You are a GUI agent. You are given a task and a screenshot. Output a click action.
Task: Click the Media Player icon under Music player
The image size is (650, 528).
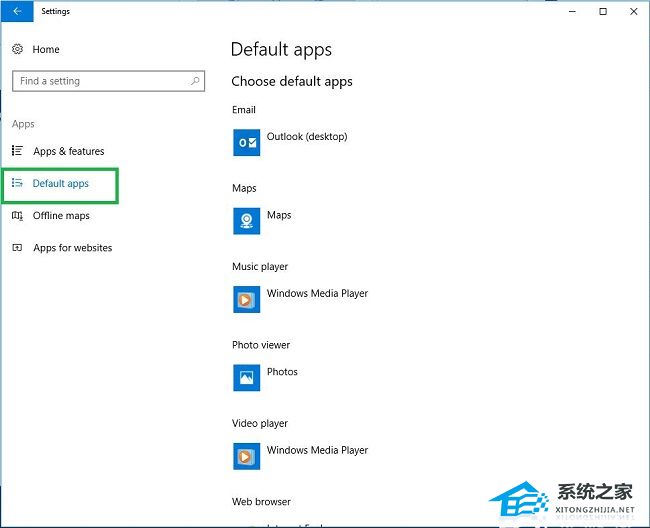pos(246,299)
